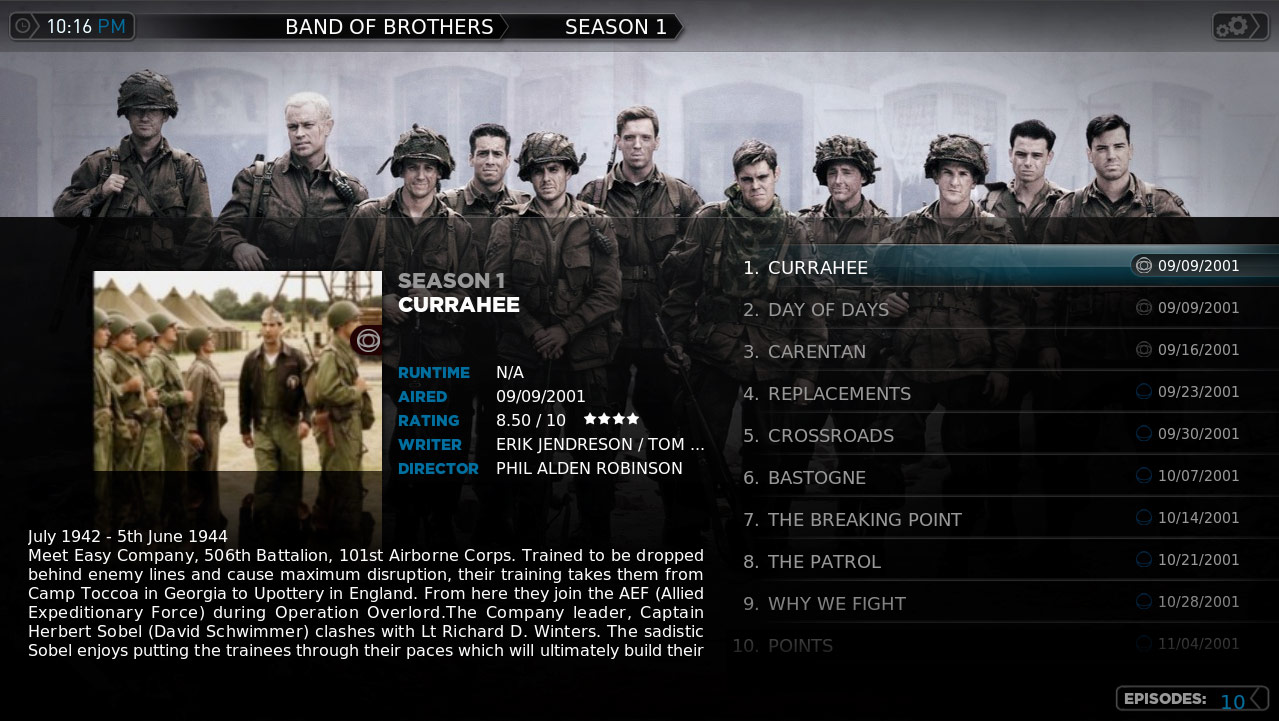The width and height of the screenshot is (1279, 721).
Task: Open the settings gear icon
Action: click(1240, 26)
